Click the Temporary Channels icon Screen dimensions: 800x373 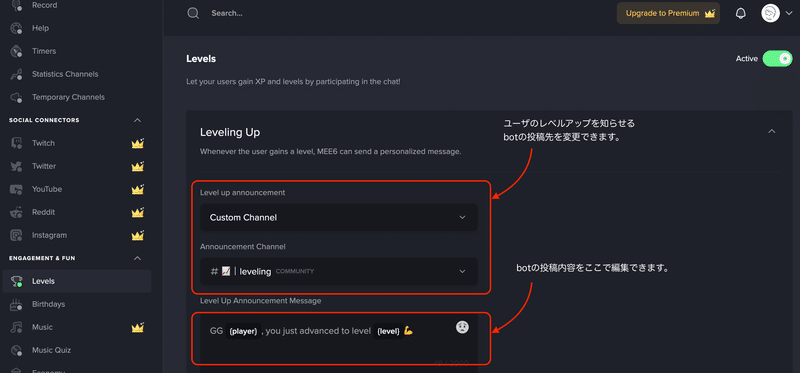[16, 97]
